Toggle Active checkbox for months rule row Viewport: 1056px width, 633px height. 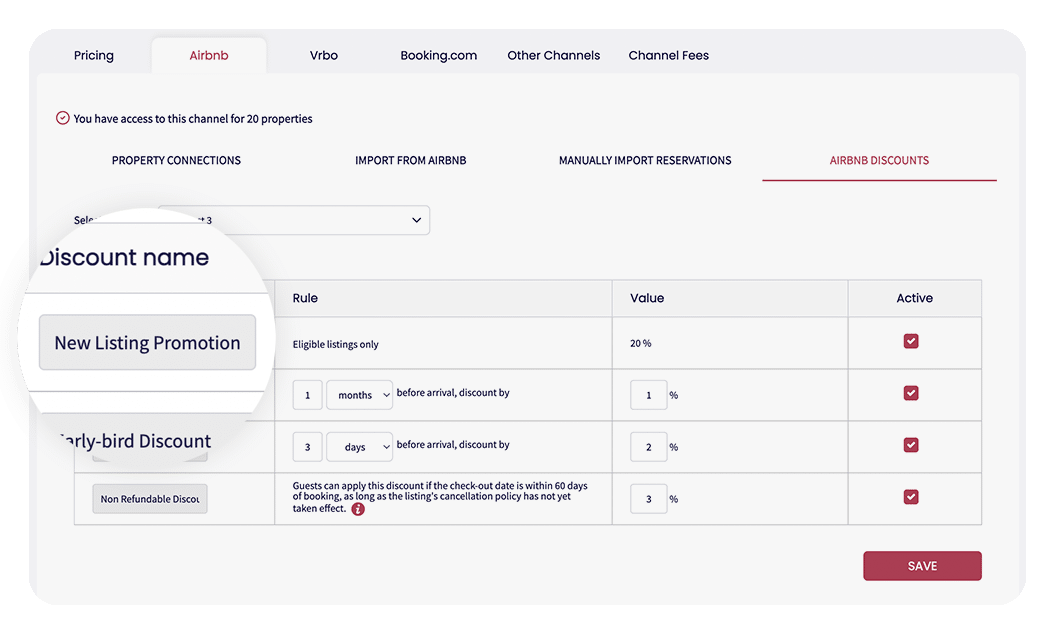(911, 393)
